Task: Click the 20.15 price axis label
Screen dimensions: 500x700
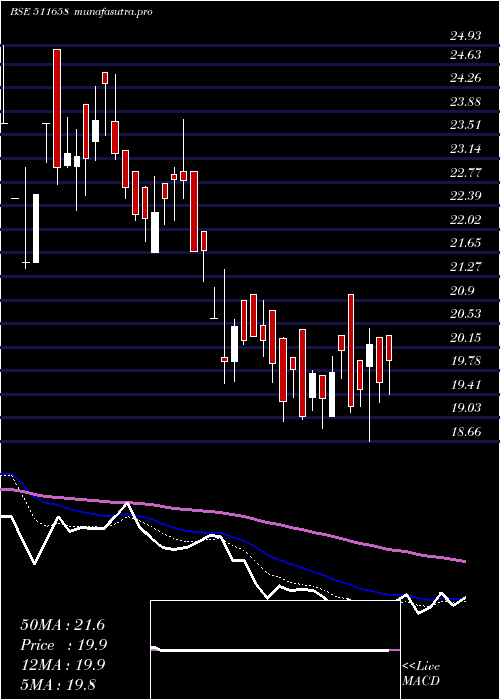Action: [x=466, y=338]
